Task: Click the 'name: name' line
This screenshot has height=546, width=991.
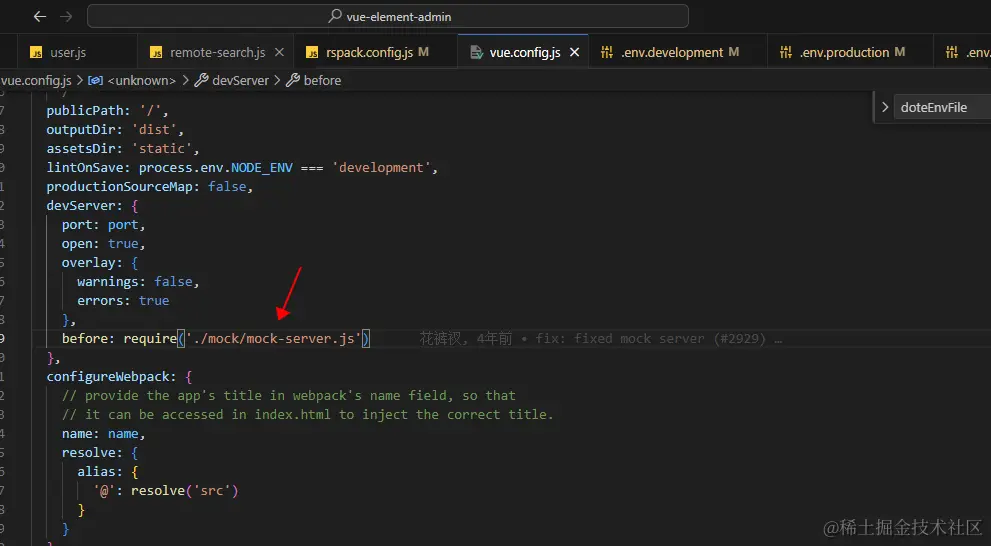Action: pos(104,434)
